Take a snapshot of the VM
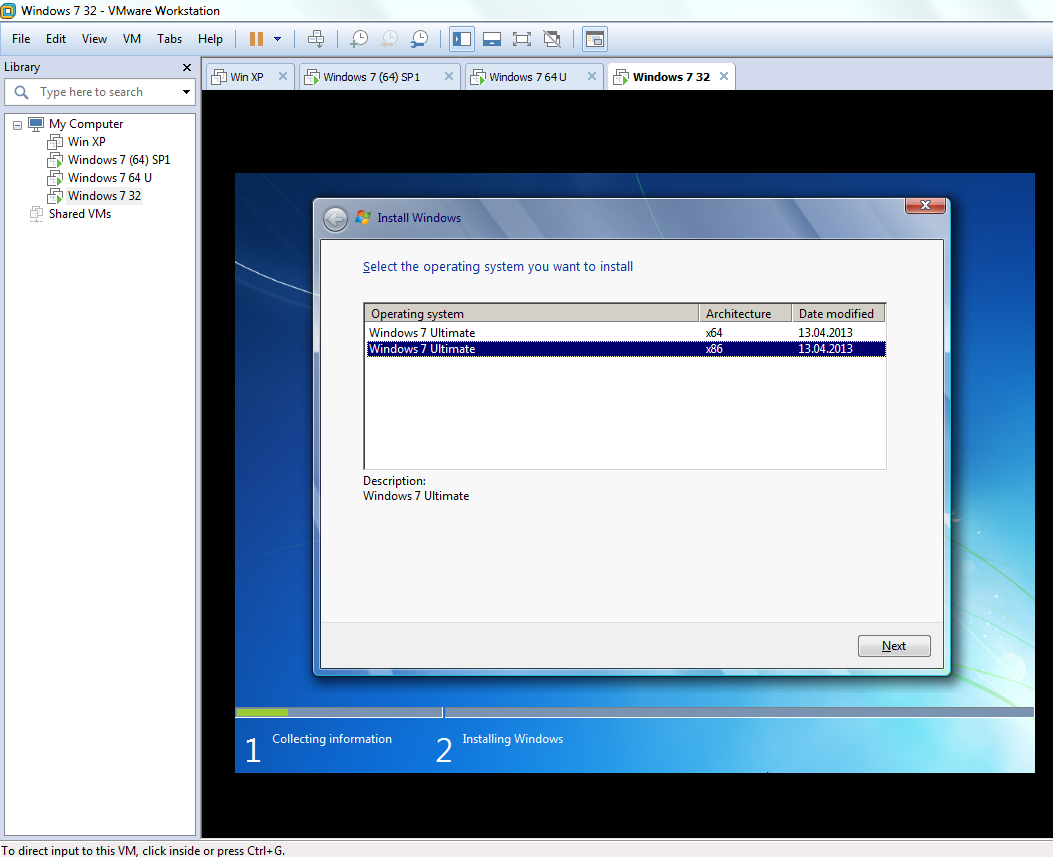This screenshot has height=857, width=1053. click(359, 39)
